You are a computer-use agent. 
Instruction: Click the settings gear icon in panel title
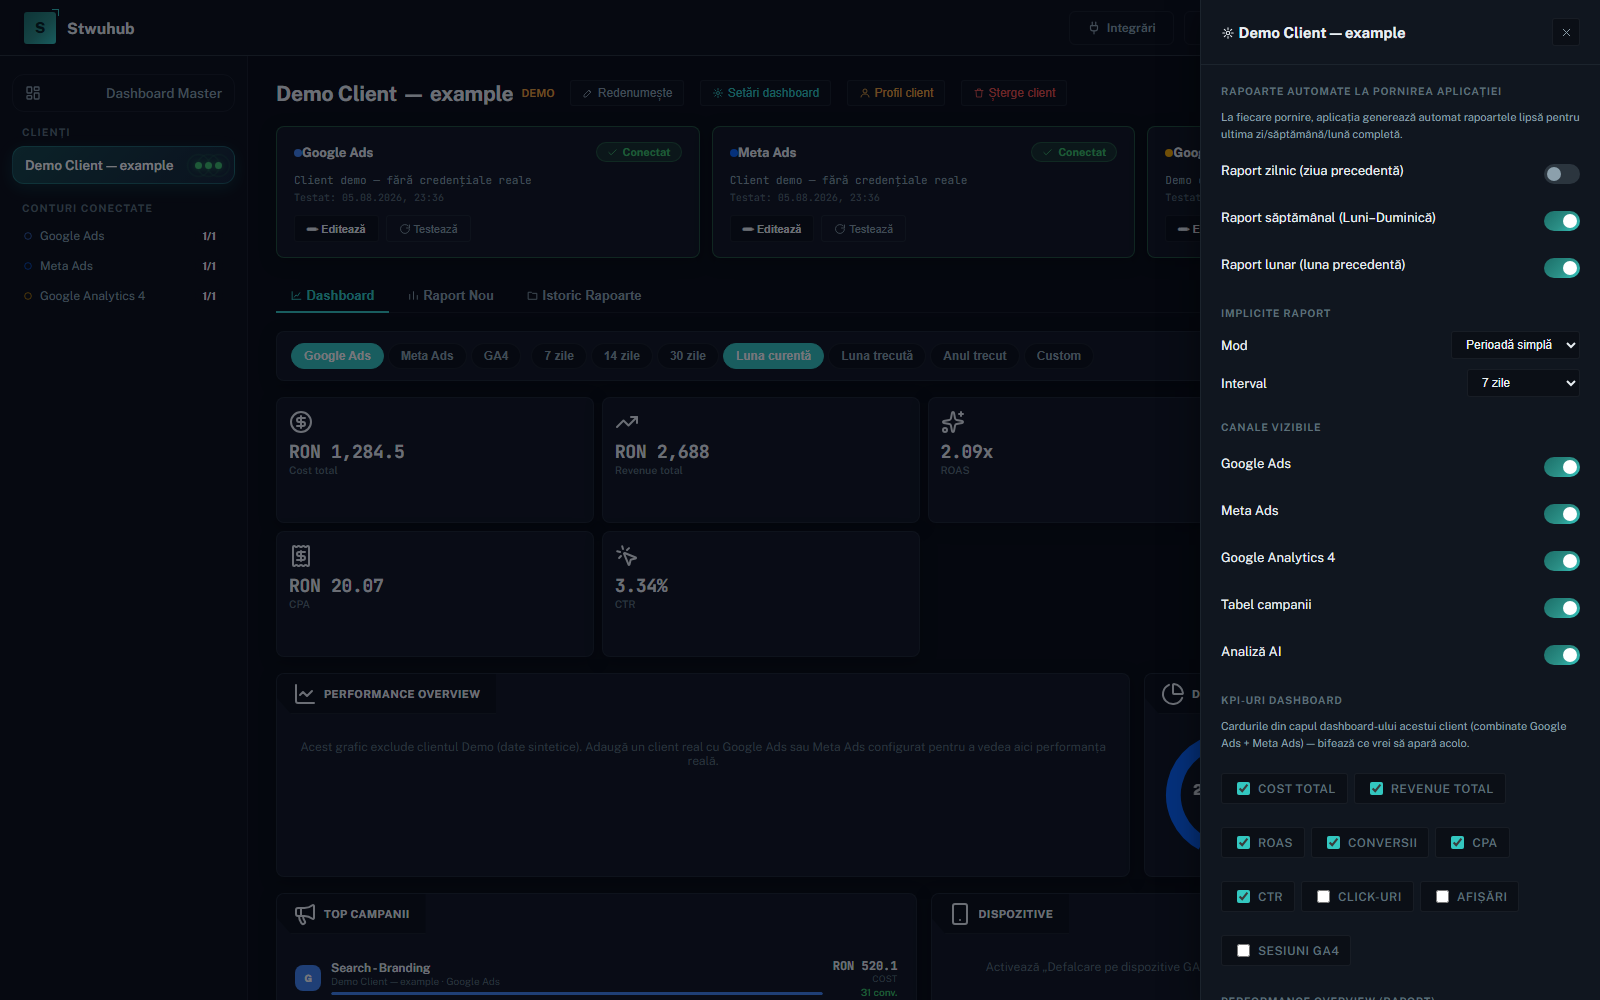(1228, 33)
